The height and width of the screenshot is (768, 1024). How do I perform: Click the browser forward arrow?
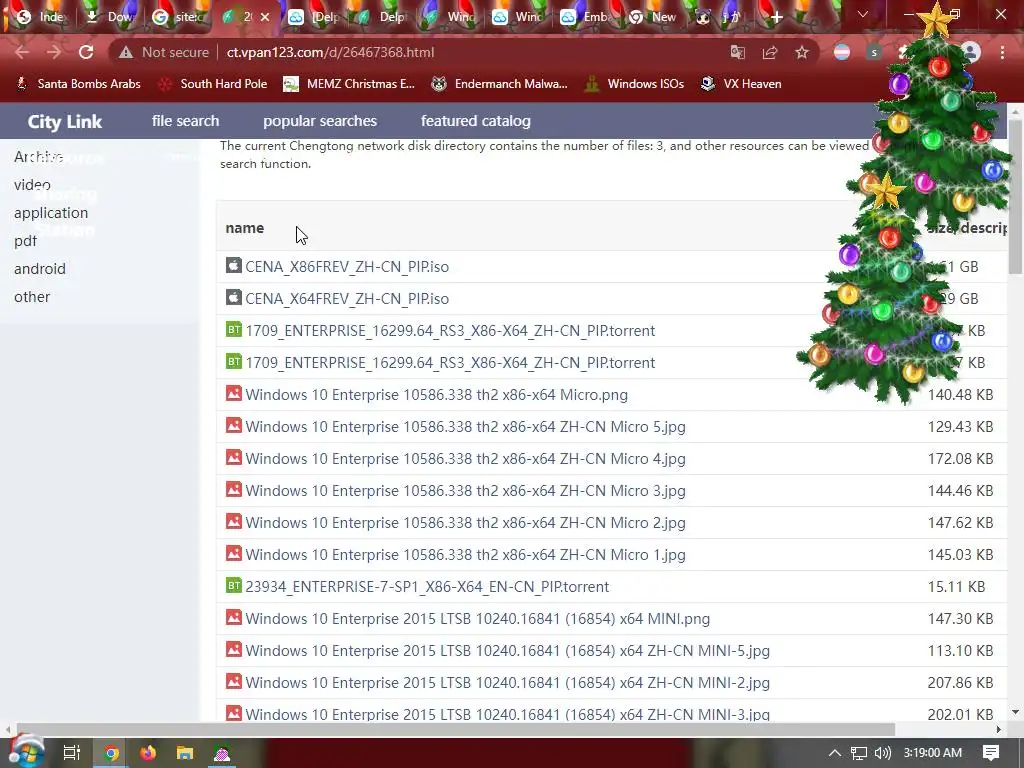(54, 52)
